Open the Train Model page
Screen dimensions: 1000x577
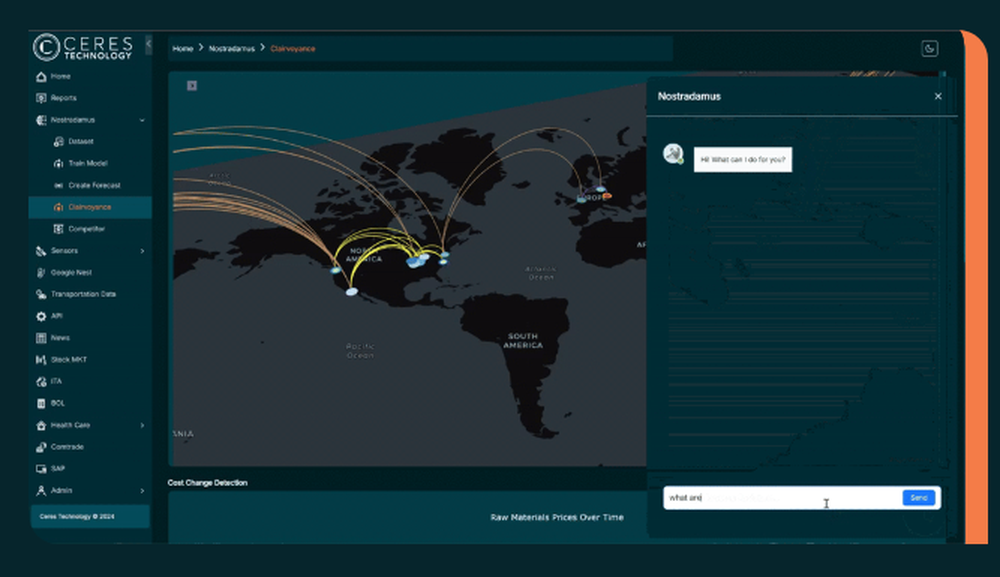(x=90, y=163)
